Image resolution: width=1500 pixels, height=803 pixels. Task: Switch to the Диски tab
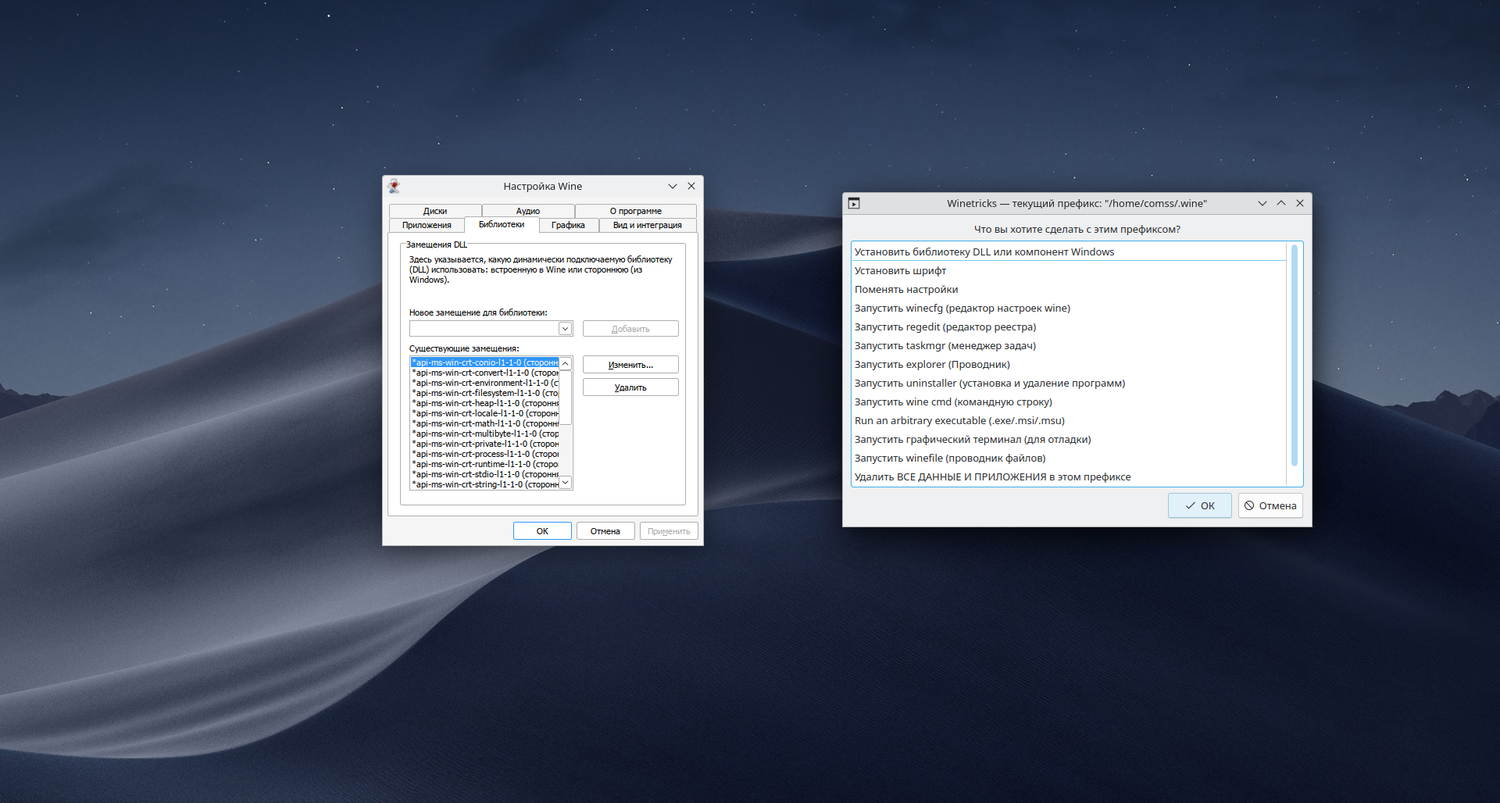point(435,211)
